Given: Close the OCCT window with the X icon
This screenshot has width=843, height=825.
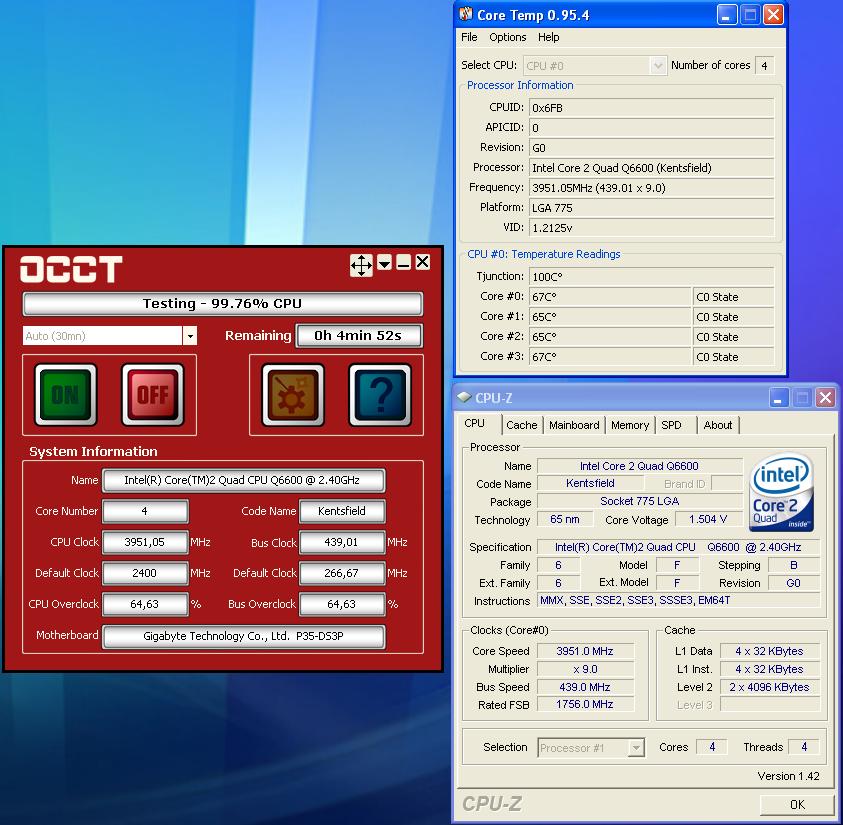Looking at the screenshot, I should [x=423, y=262].
